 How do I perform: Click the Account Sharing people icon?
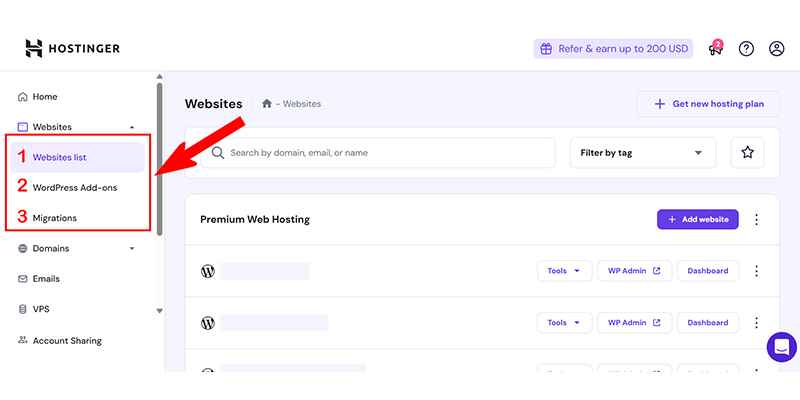[22, 340]
